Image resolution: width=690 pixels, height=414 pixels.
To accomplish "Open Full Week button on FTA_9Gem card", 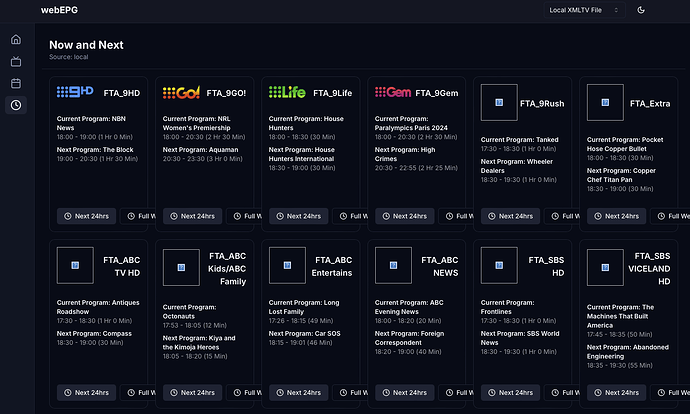I will click(456, 216).
